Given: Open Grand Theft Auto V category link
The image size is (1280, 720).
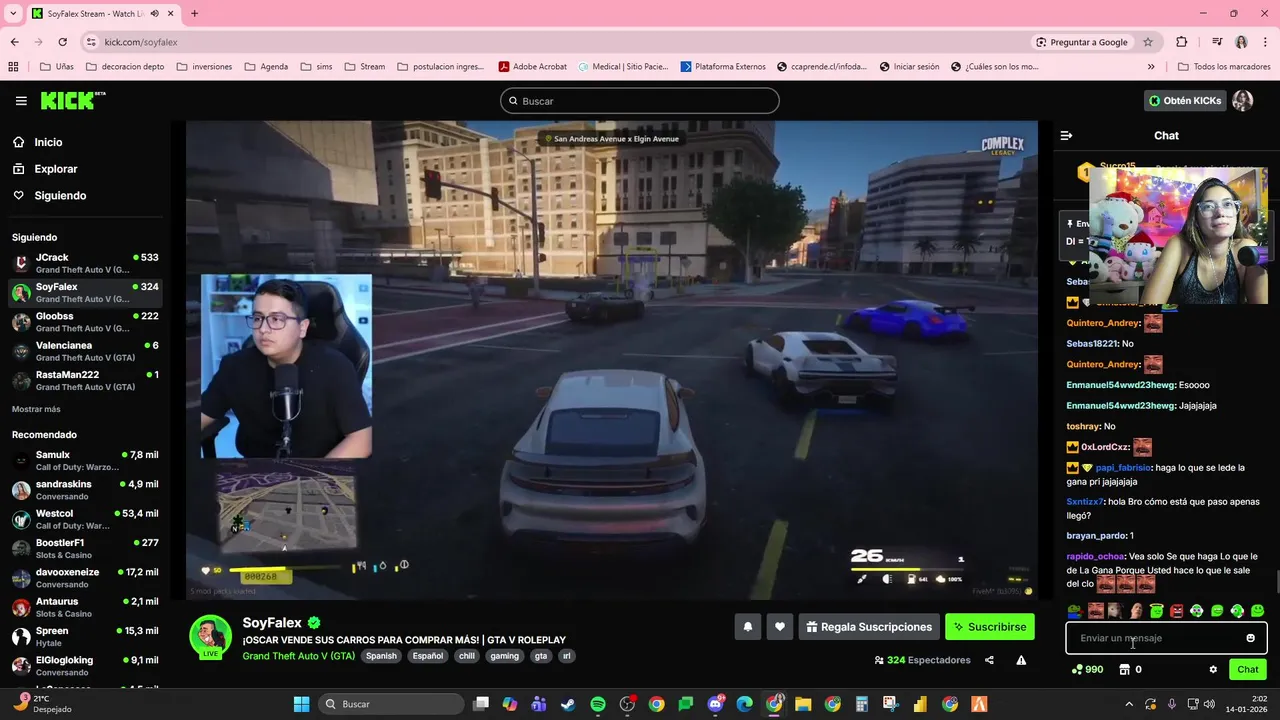Looking at the screenshot, I should pos(298,656).
